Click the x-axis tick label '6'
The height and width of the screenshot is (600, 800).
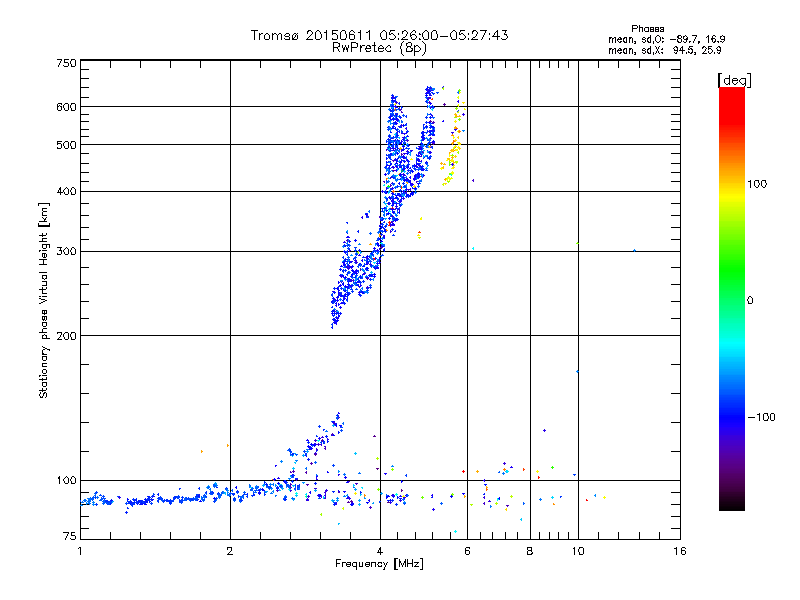[467, 551]
